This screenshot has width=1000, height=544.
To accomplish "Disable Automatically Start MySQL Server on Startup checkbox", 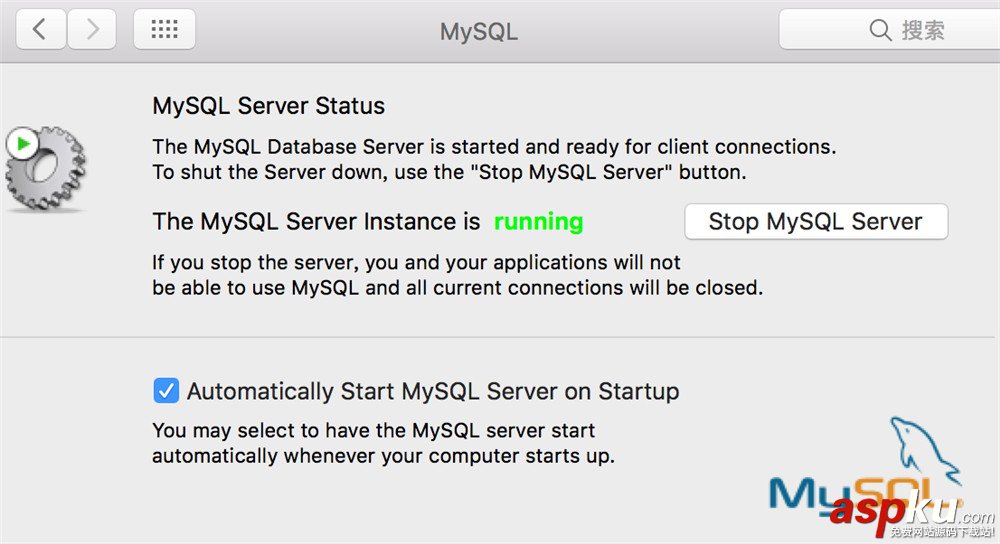I will pyautogui.click(x=166, y=391).
